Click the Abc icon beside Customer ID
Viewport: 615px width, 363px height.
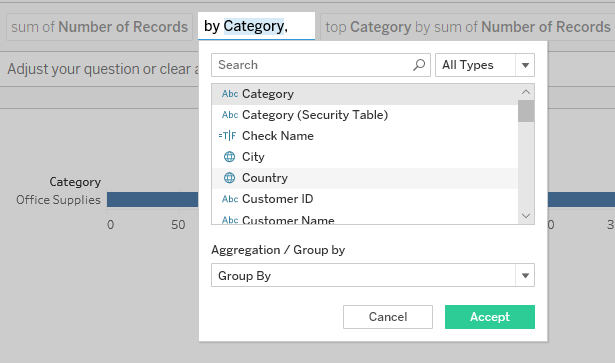click(230, 199)
